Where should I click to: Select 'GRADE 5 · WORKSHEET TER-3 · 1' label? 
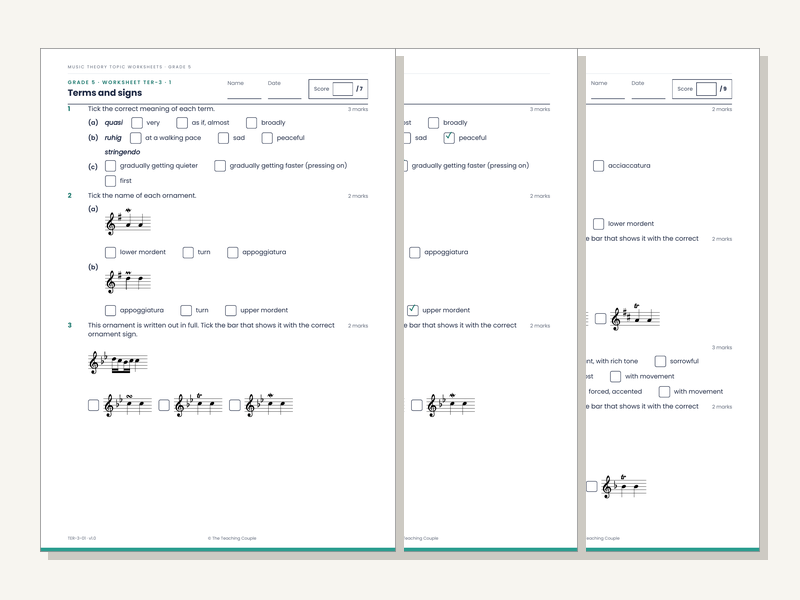pos(119,82)
